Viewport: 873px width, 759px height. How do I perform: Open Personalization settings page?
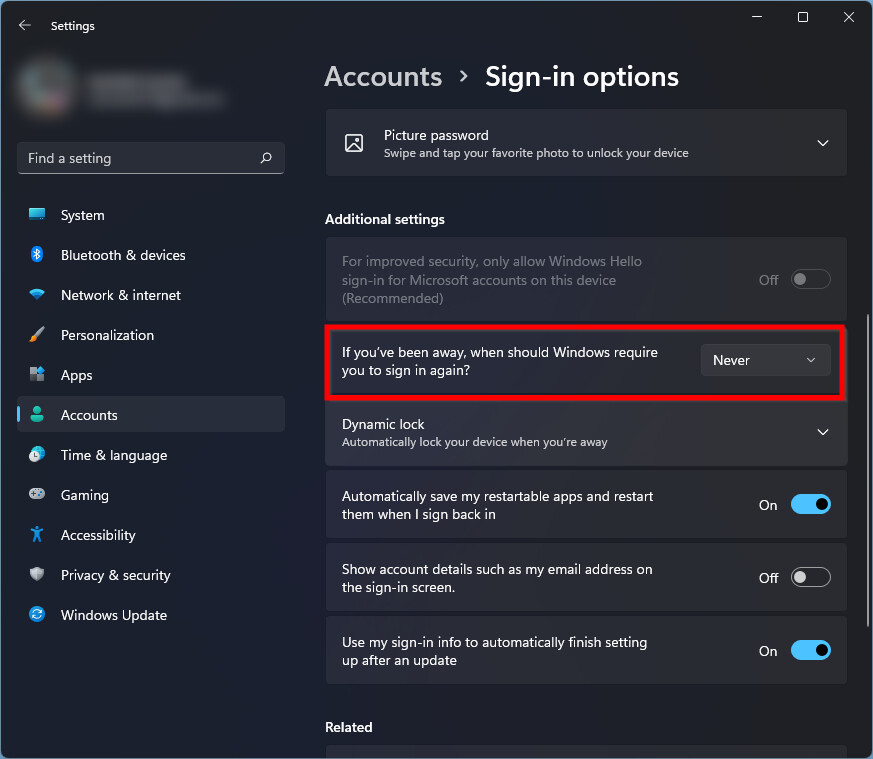(151, 335)
